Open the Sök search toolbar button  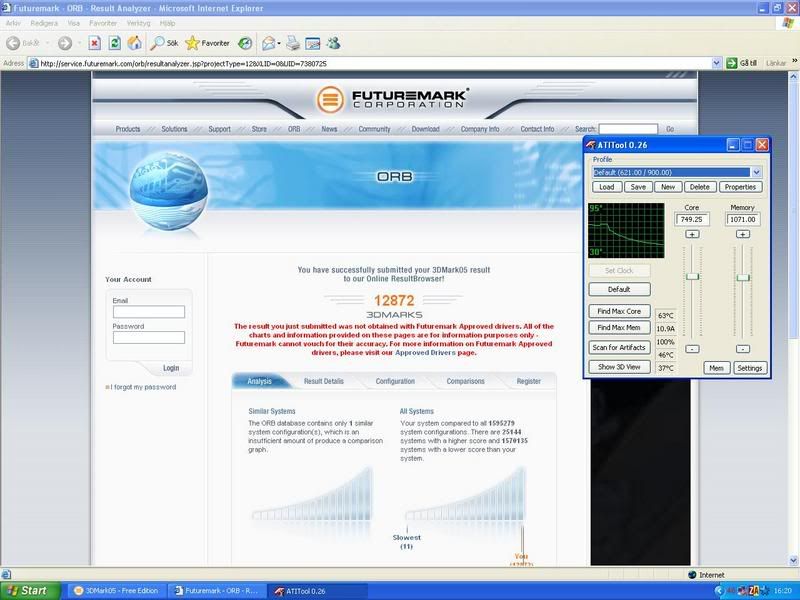pos(164,43)
